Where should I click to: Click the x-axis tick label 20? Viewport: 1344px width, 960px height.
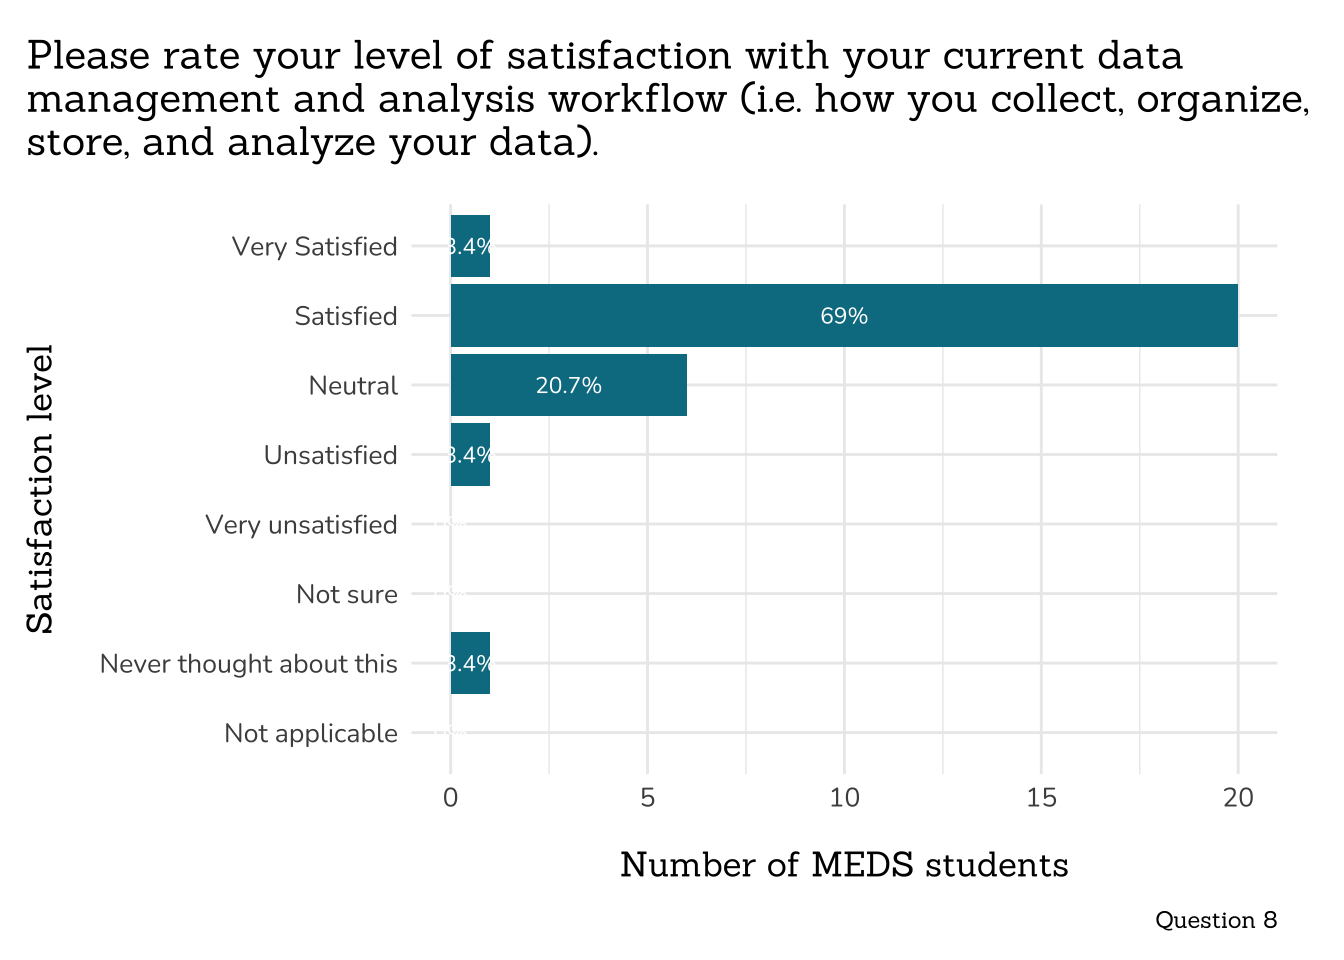click(1238, 798)
